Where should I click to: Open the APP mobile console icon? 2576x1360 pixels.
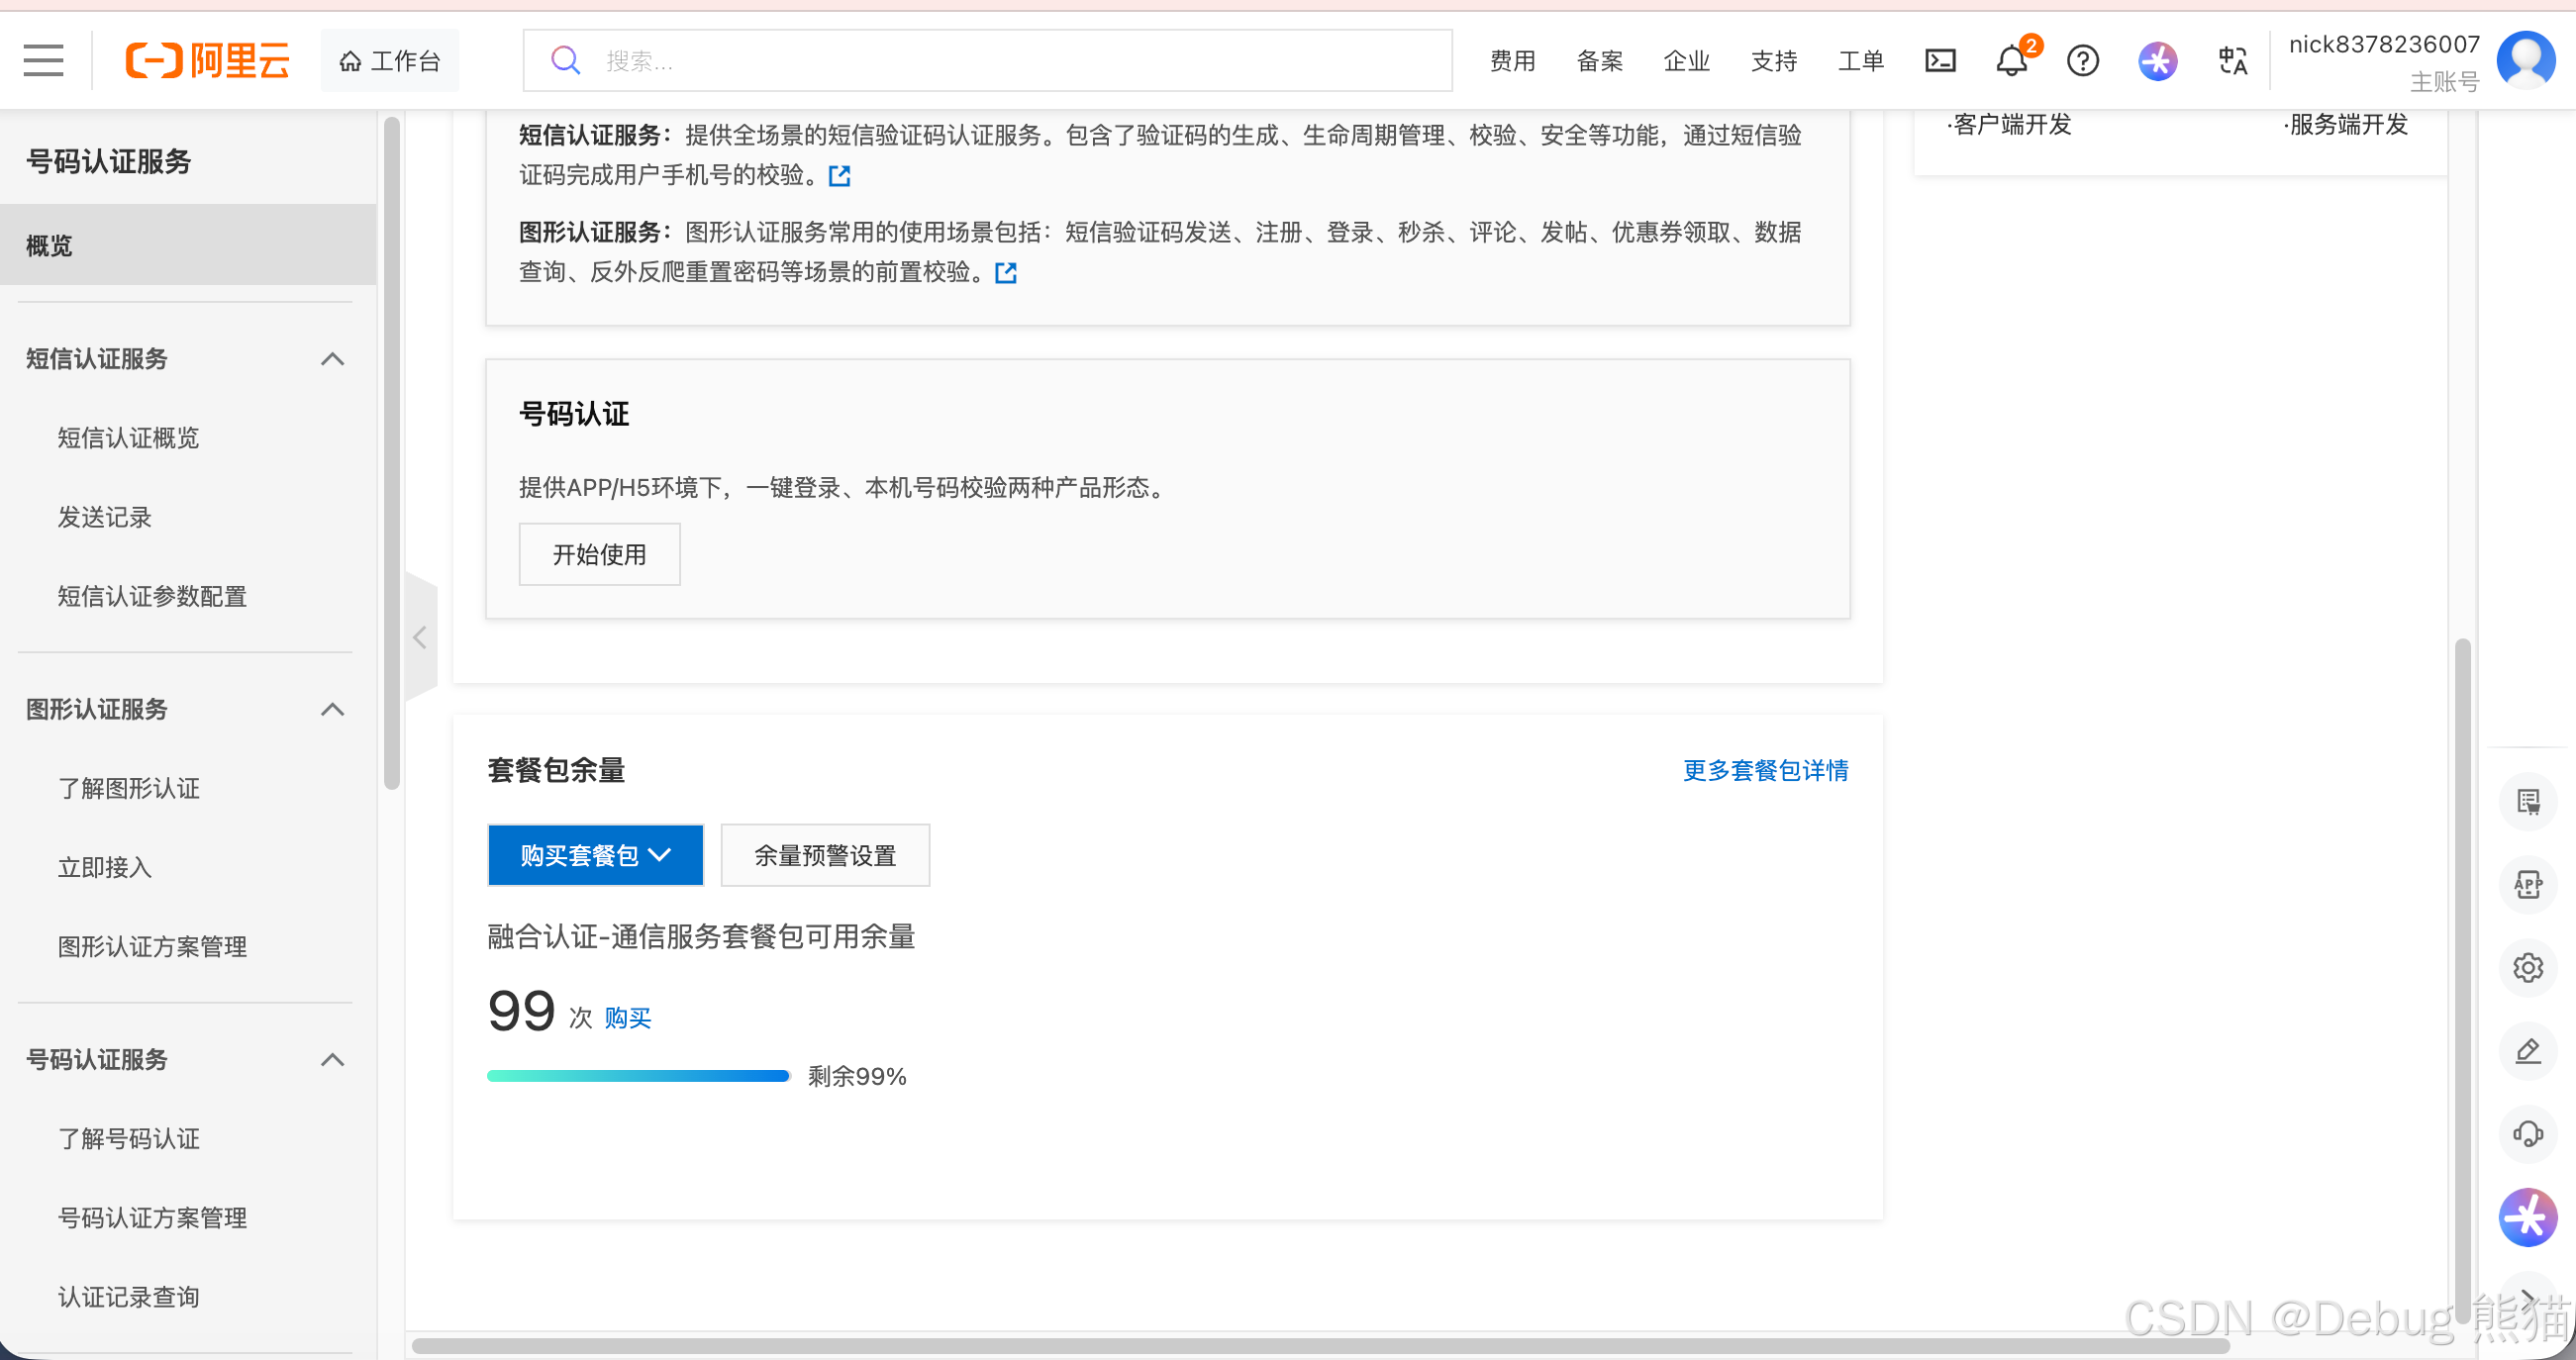pos(2528,884)
